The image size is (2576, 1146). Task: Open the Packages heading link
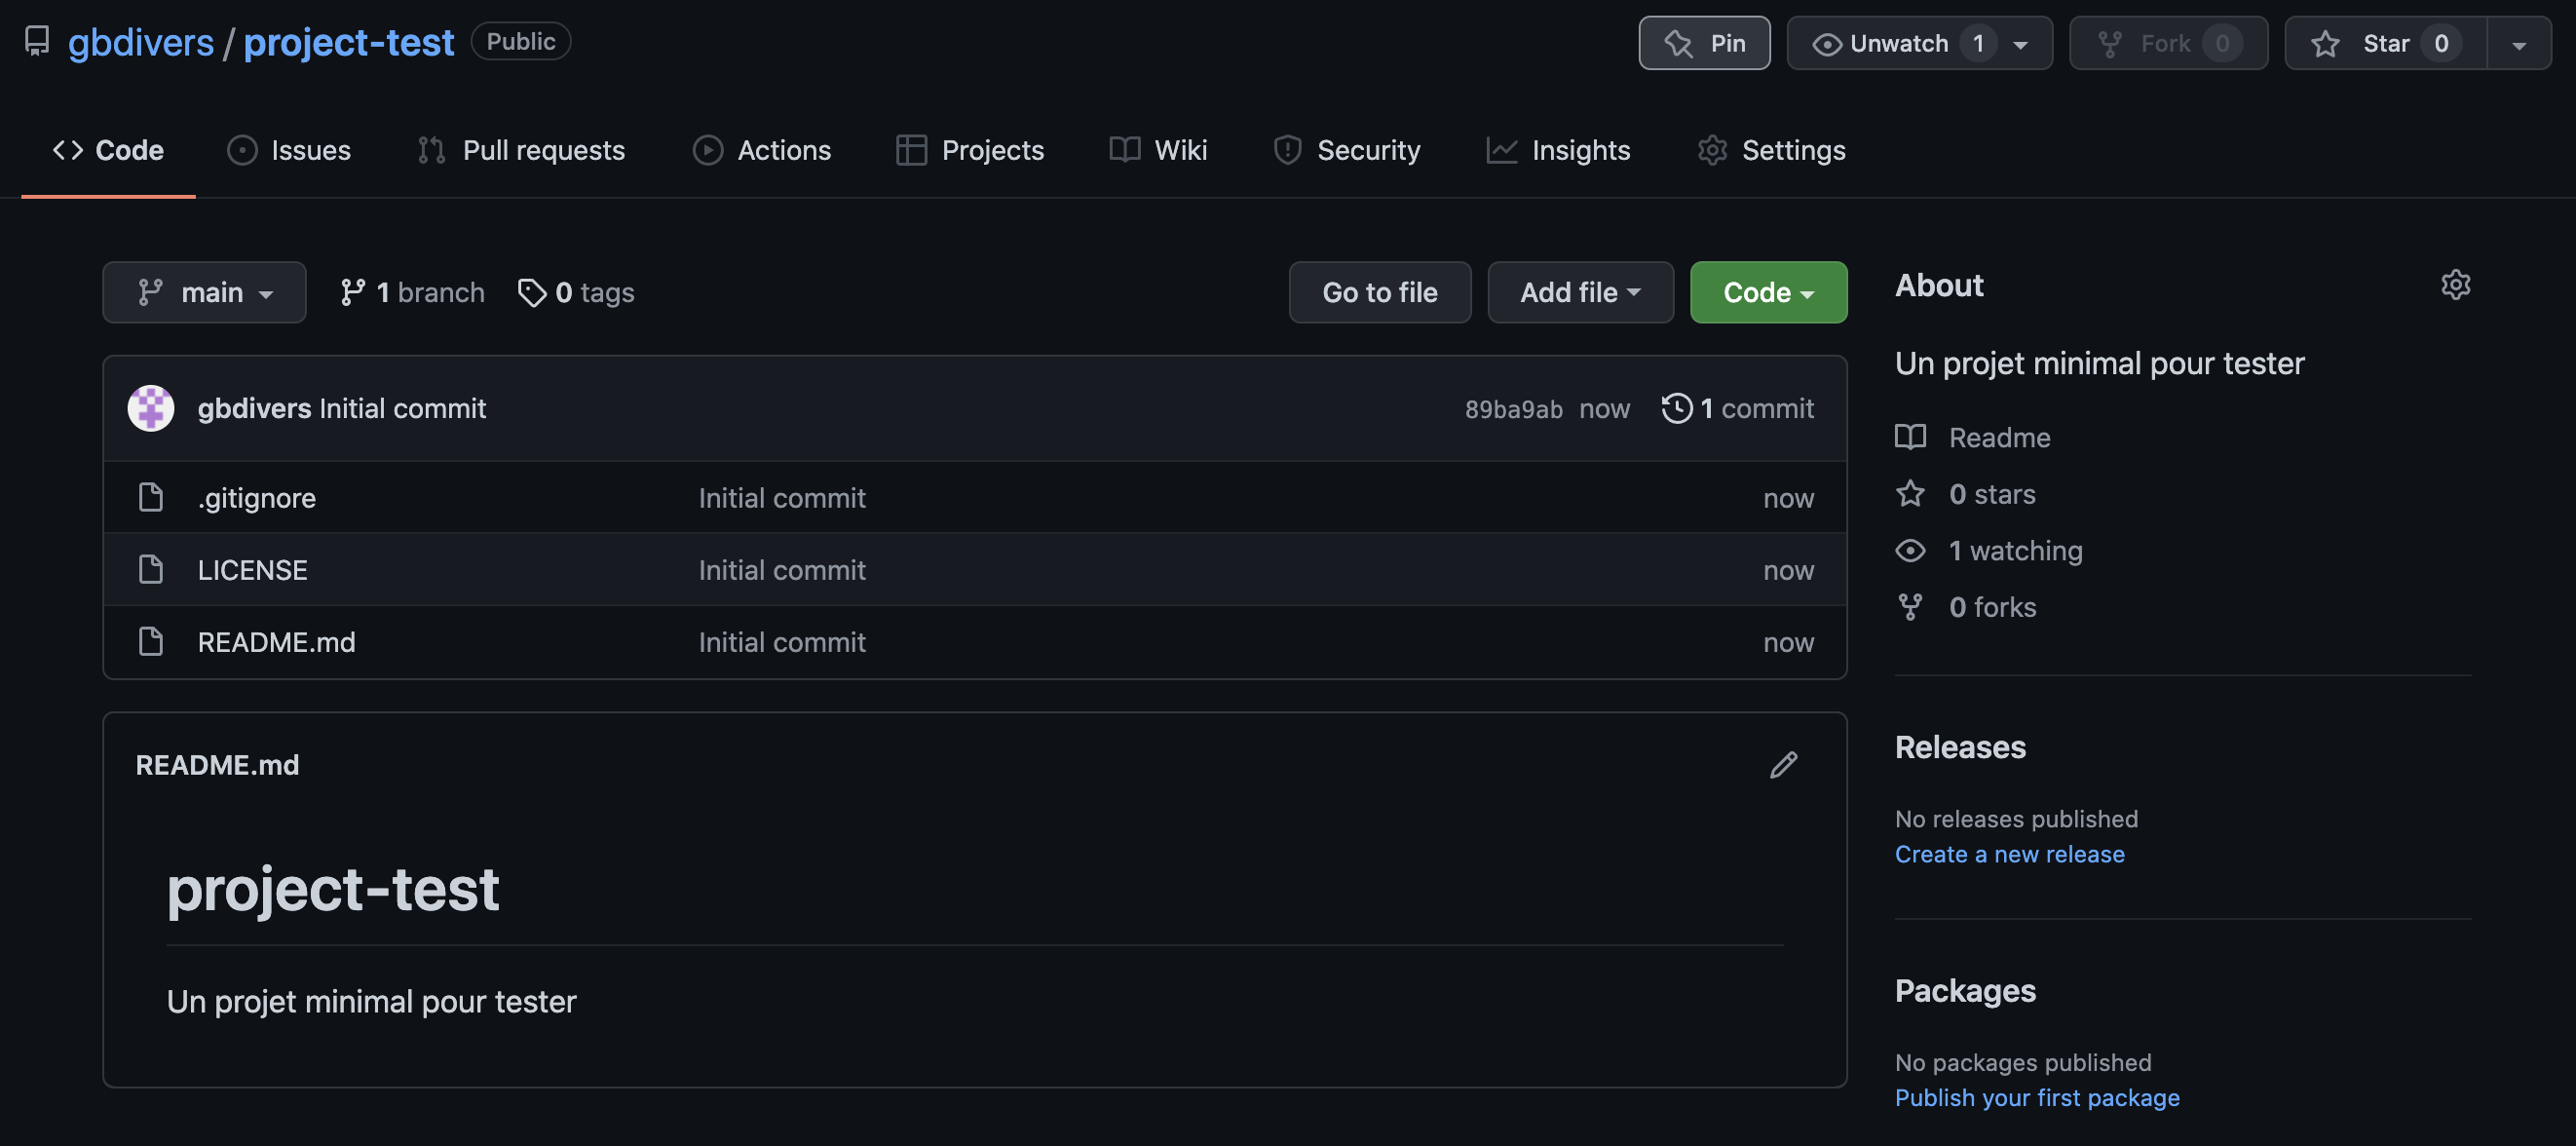tap(1965, 990)
